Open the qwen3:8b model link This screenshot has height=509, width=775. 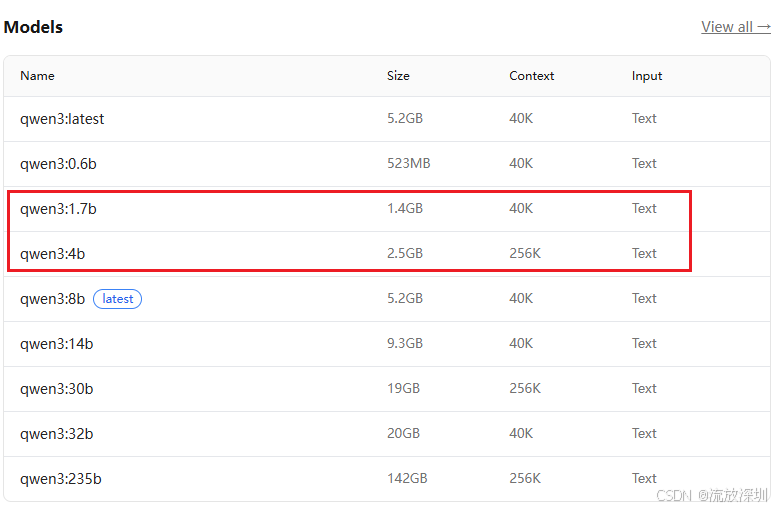click(52, 299)
